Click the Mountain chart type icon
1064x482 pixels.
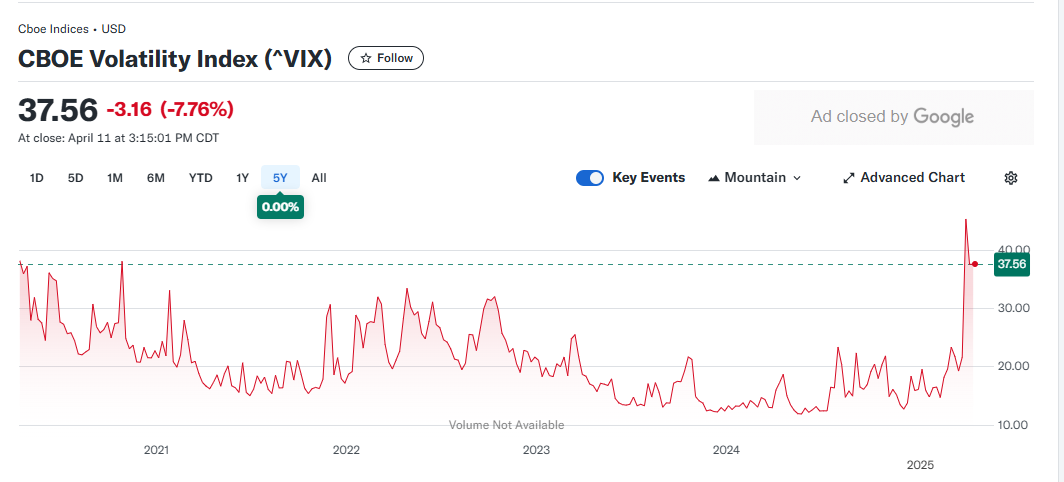713,178
